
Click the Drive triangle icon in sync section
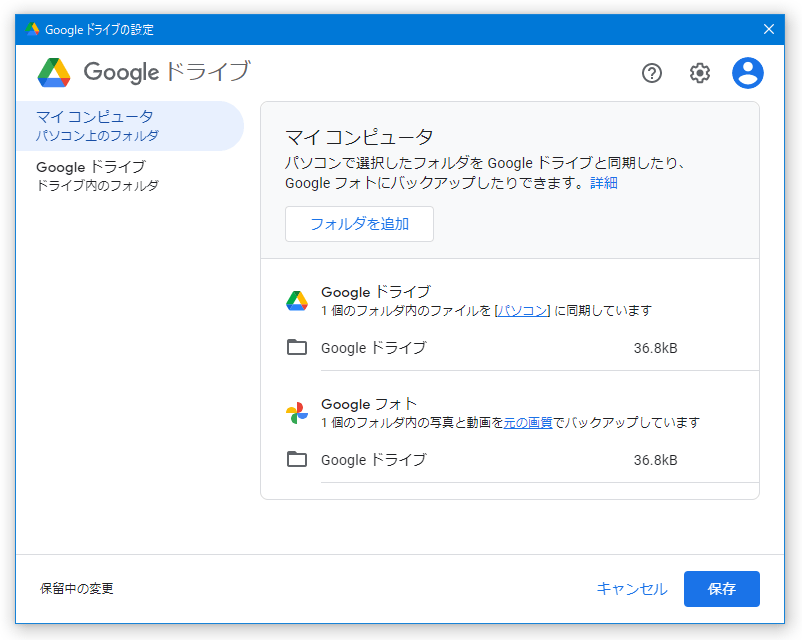pos(297,301)
